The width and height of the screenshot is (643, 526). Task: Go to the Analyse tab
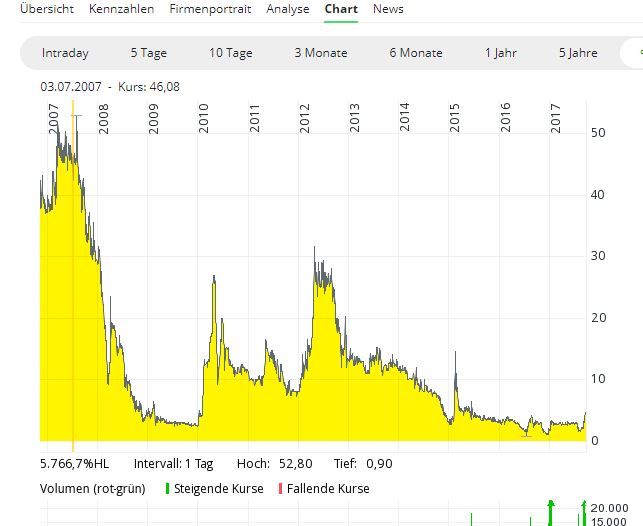point(287,9)
